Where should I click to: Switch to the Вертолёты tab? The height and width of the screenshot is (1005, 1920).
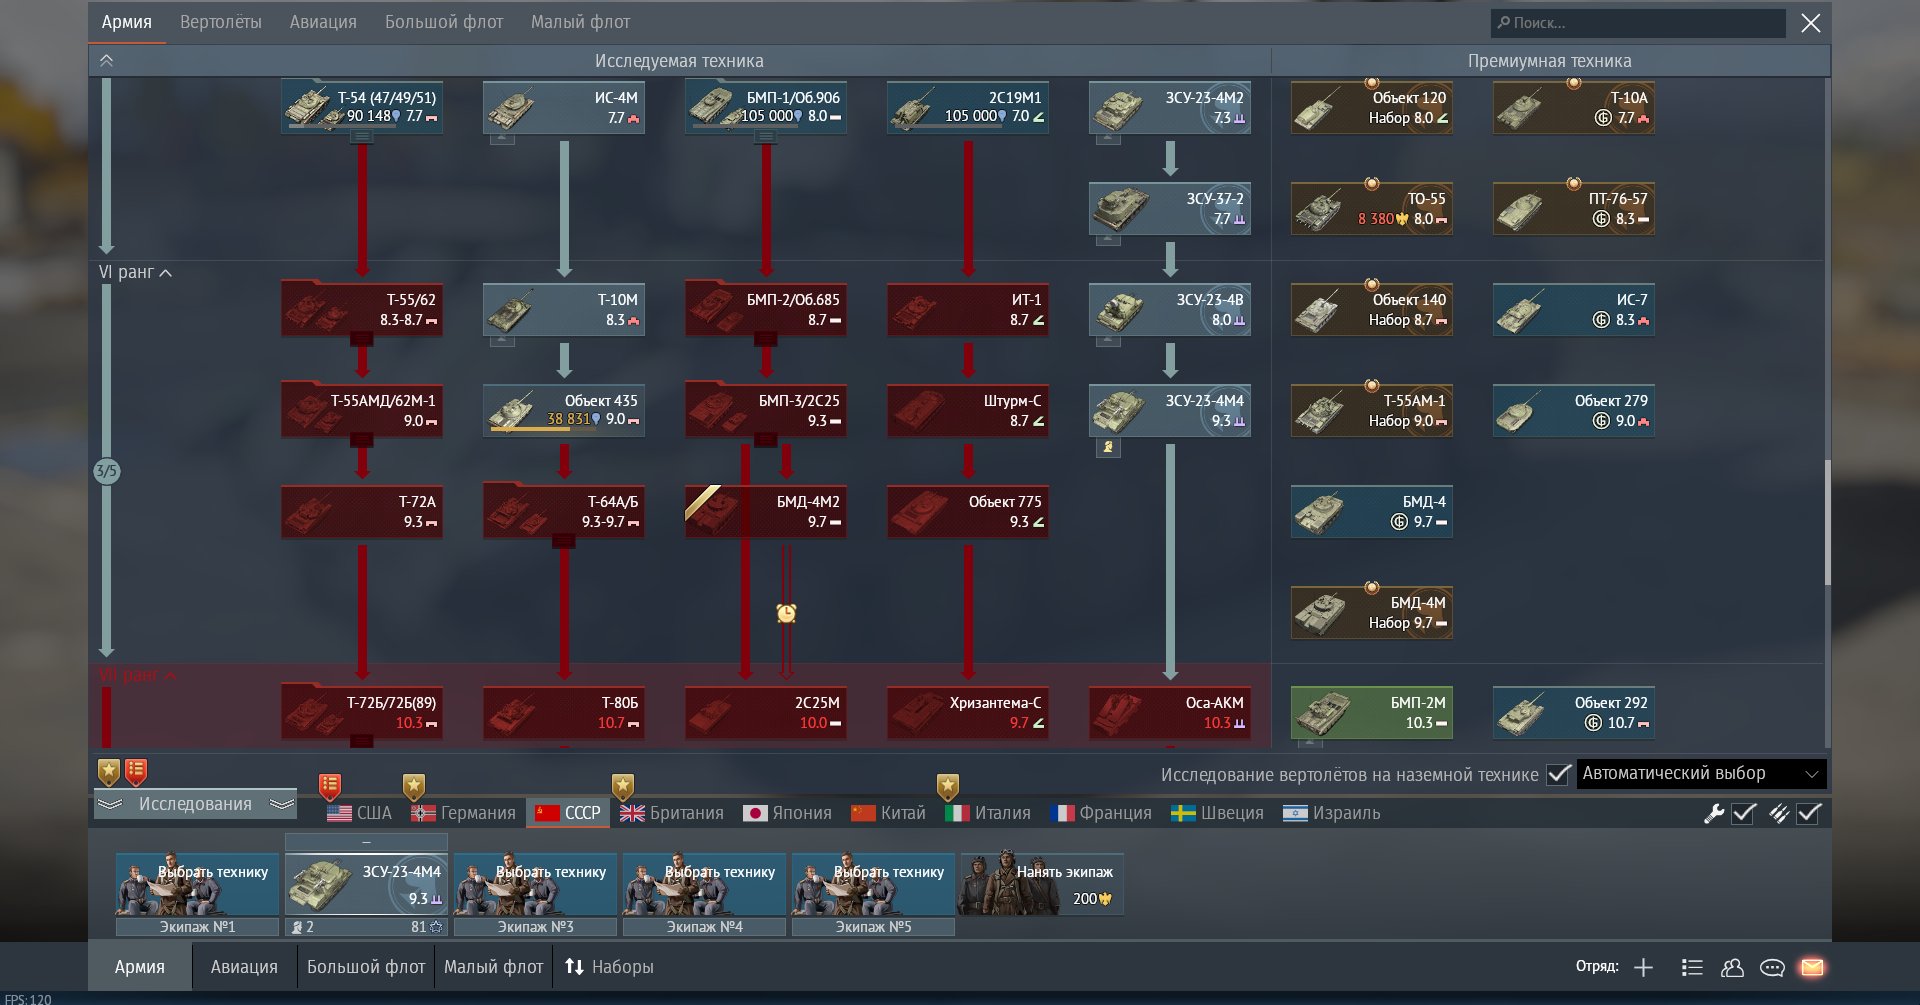(220, 22)
